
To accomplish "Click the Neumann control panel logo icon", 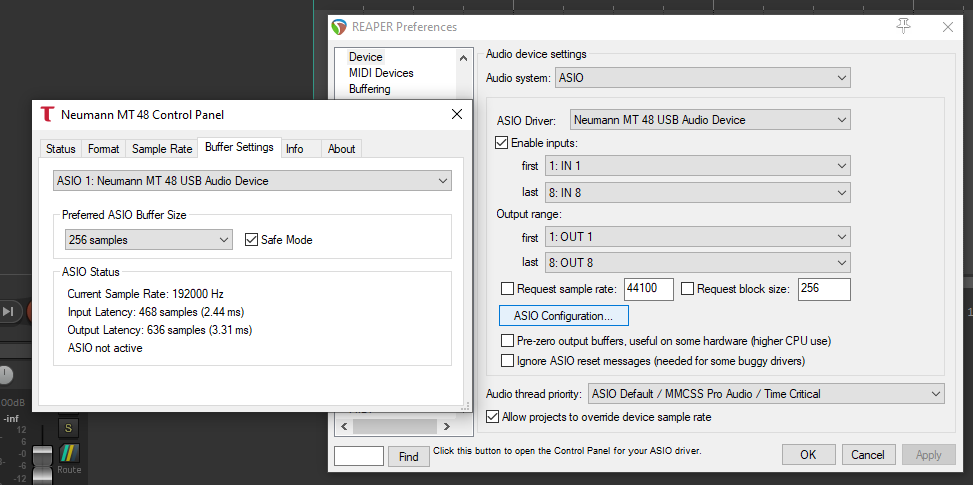I will (x=47, y=114).
